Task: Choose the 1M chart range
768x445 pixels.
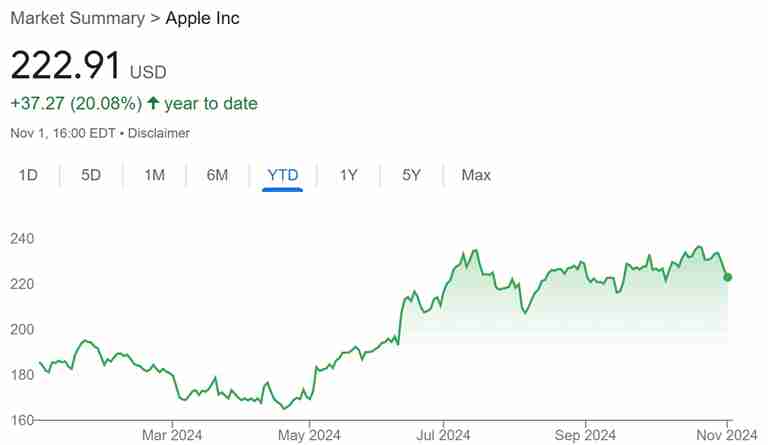Action: (x=154, y=175)
